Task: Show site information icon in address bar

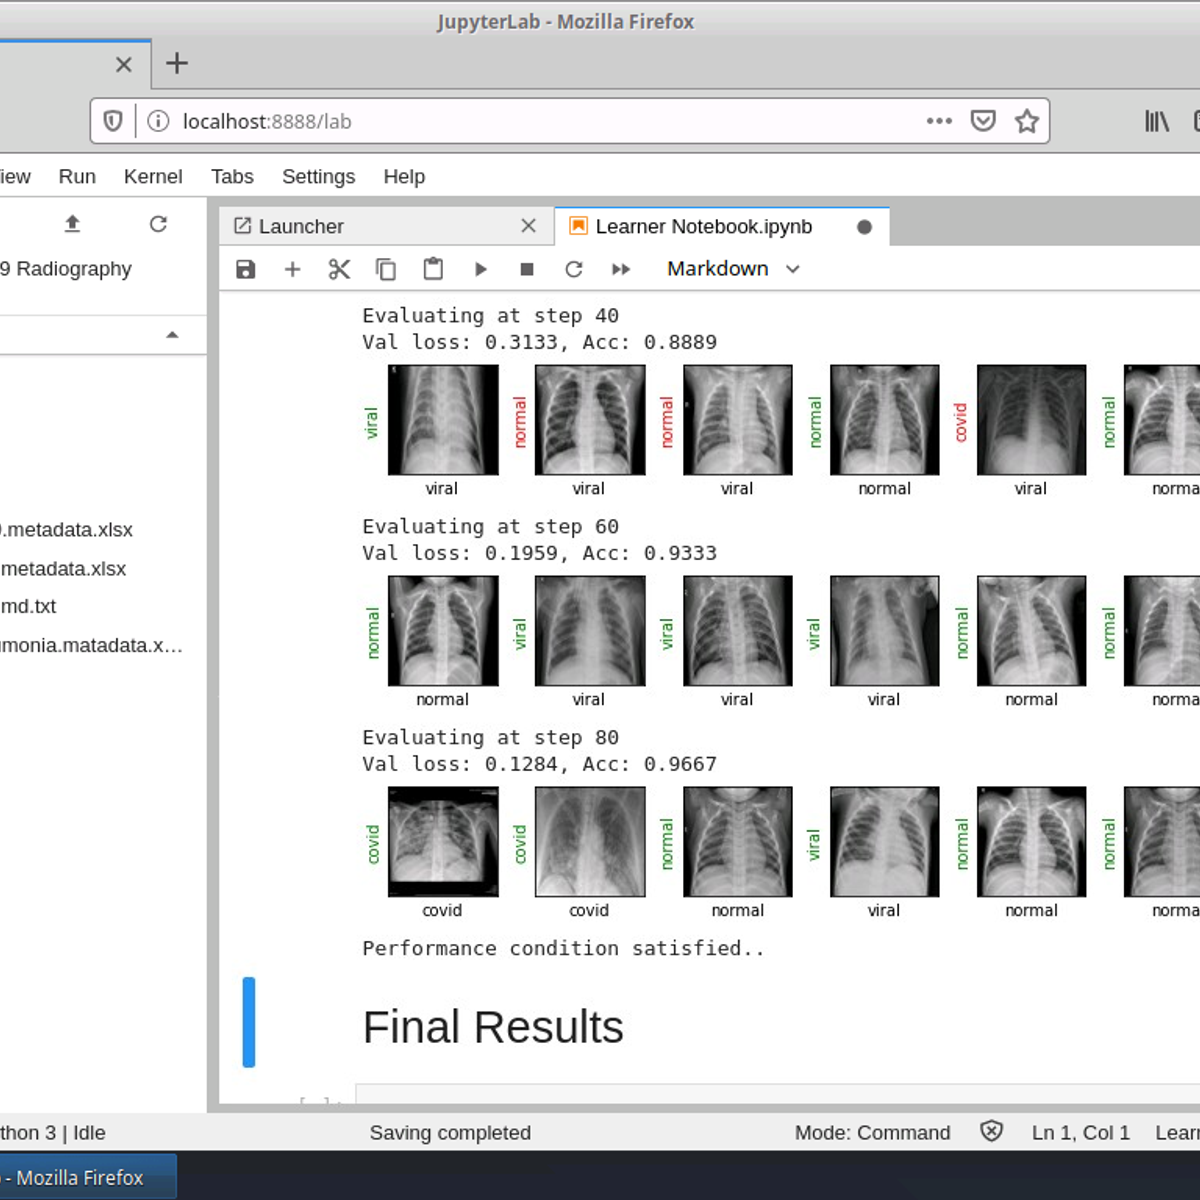Action: (158, 121)
